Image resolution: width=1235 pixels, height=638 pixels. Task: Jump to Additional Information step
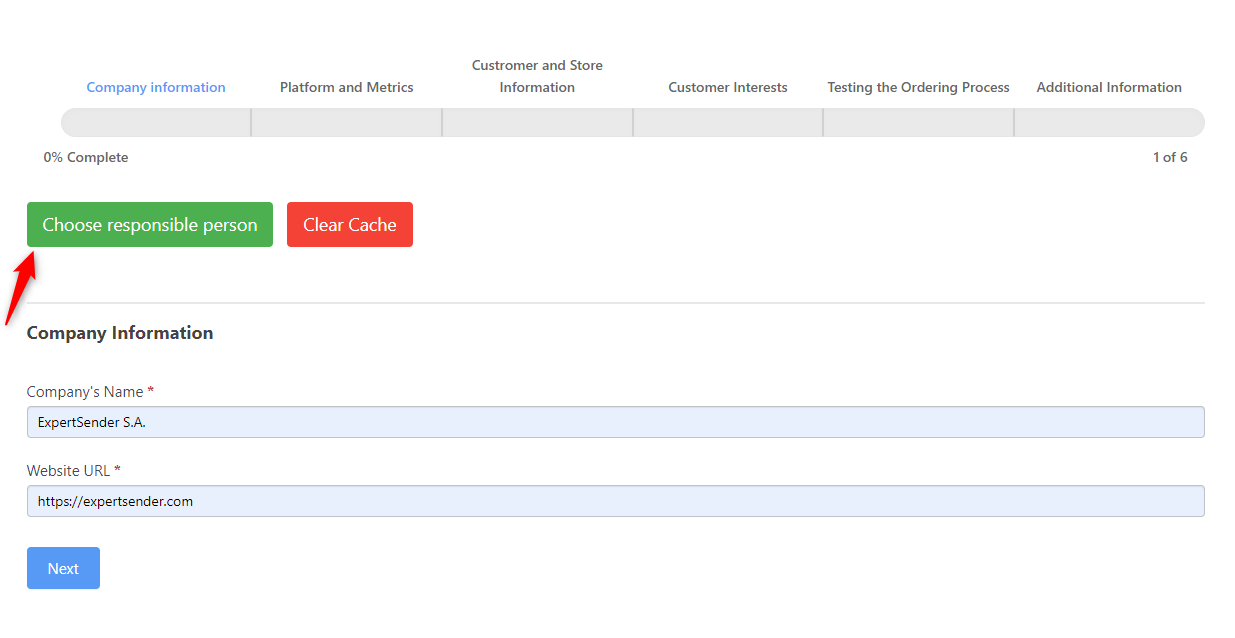click(x=1109, y=87)
